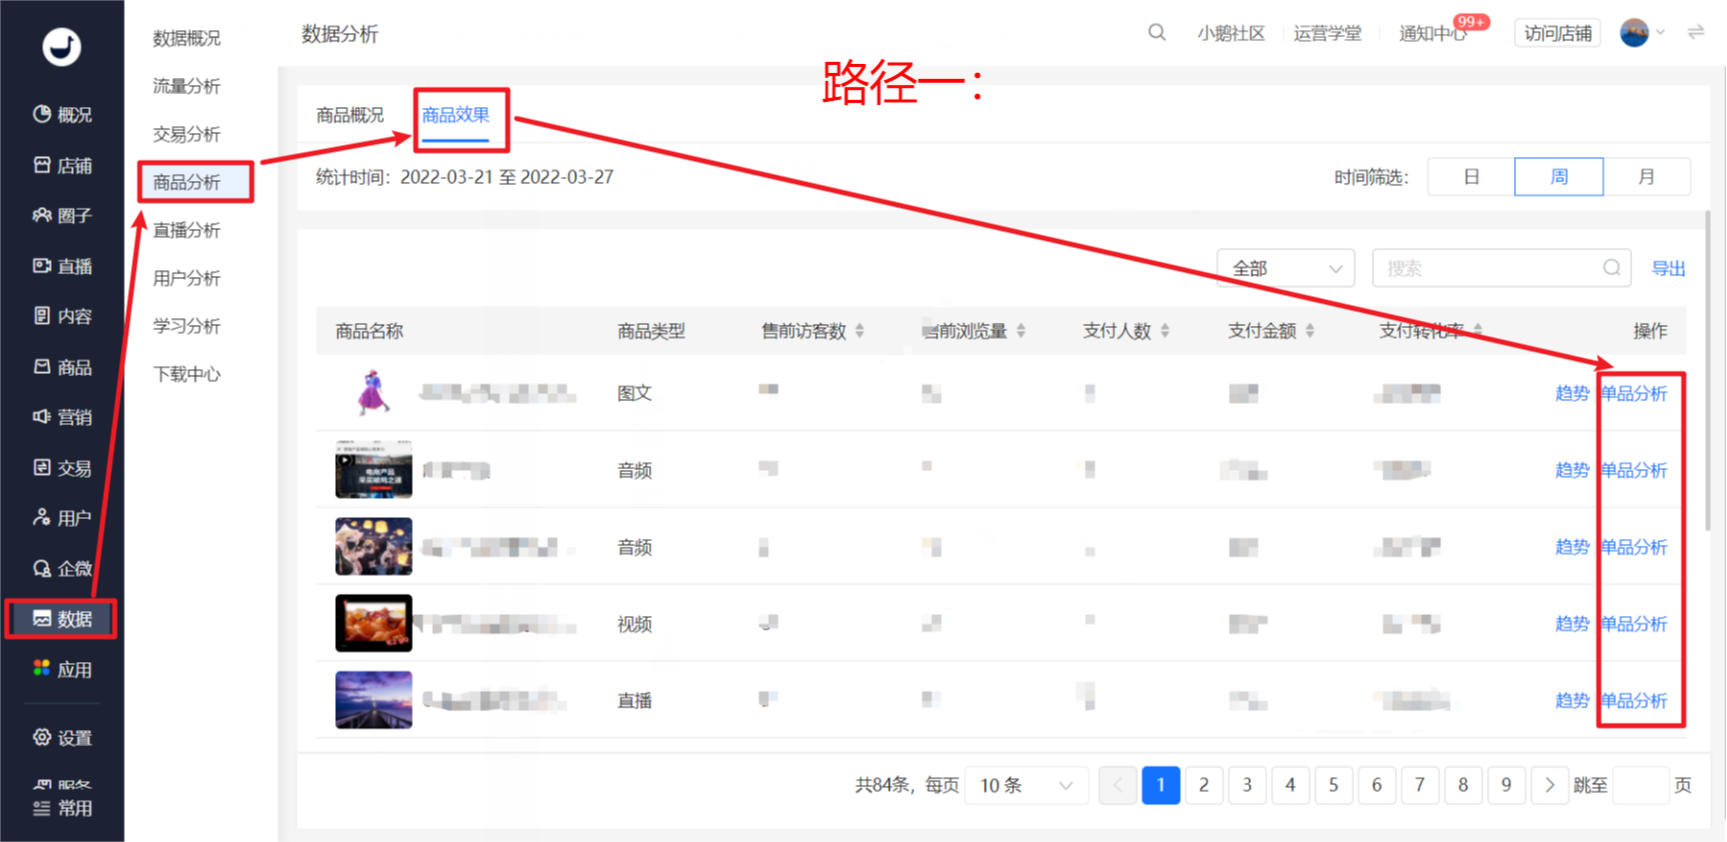This screenshot has height=842, width=1727.
Task: Click the 直播 row product thumbnail
Action: click(373, 700)
